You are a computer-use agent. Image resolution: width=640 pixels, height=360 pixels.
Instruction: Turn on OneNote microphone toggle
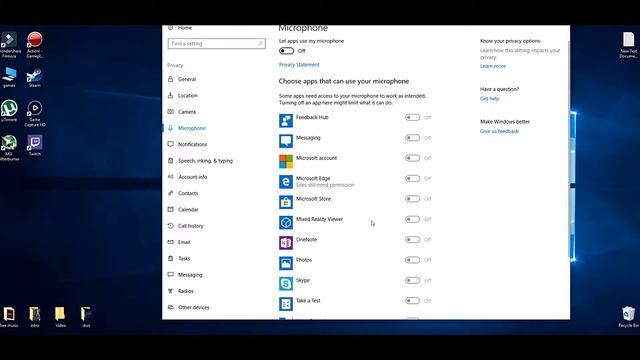click(x=412, y=240)
